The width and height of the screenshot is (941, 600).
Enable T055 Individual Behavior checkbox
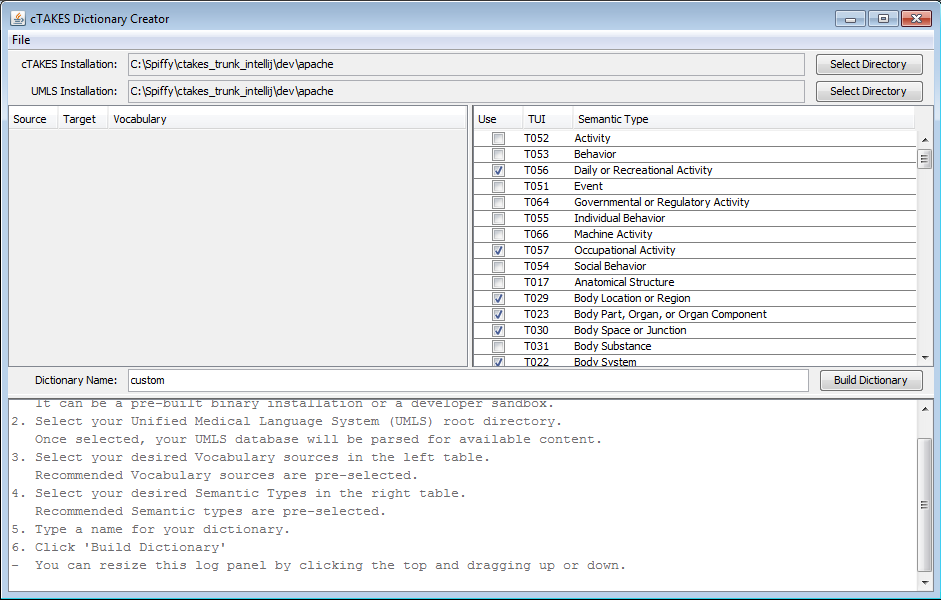coord(498,218)
